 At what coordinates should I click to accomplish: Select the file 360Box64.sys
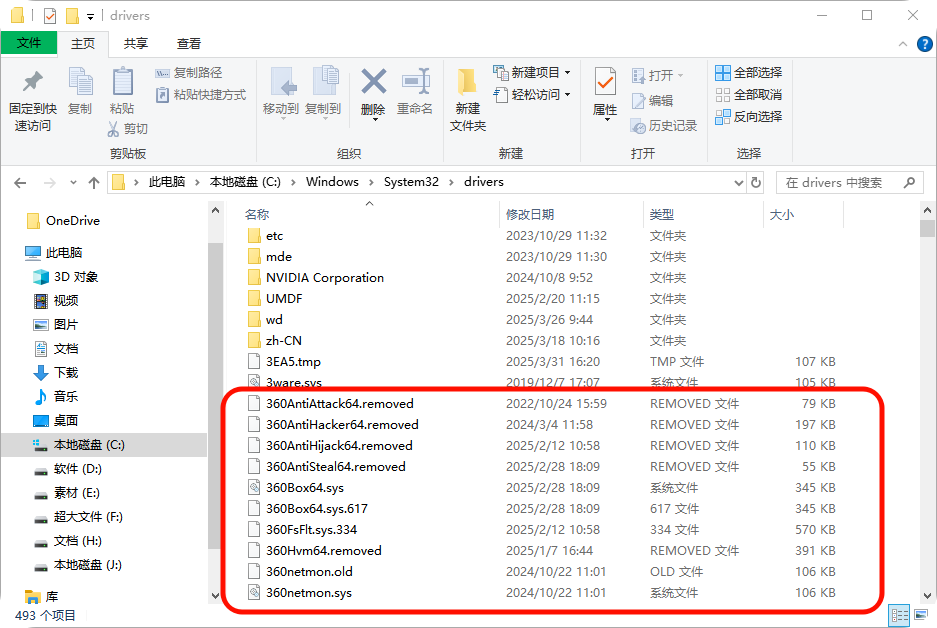[305, 488]
